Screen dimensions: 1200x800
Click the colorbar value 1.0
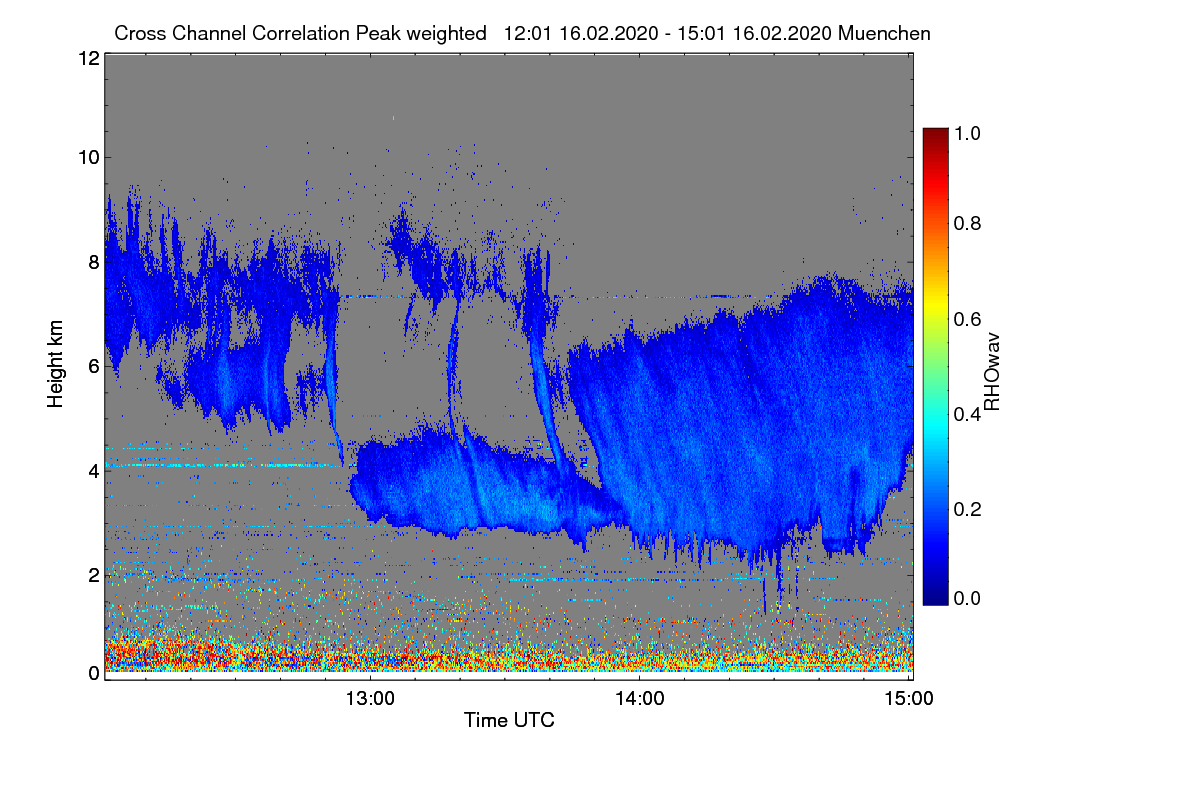969,131
